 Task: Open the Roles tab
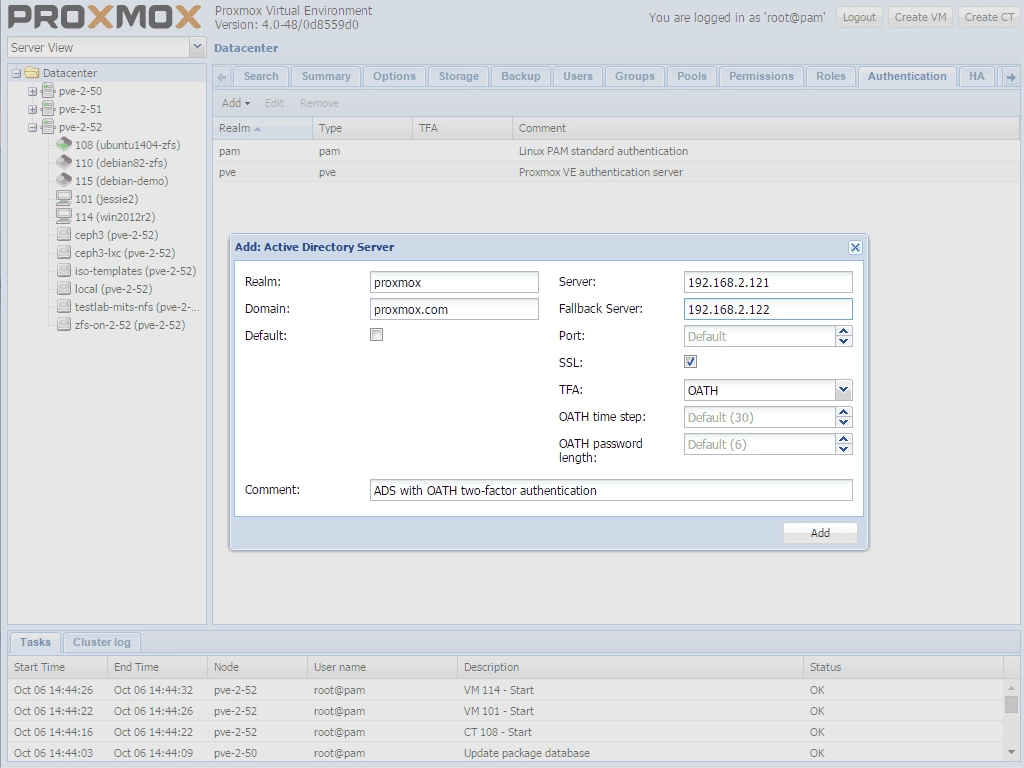[x=831, y=76]
